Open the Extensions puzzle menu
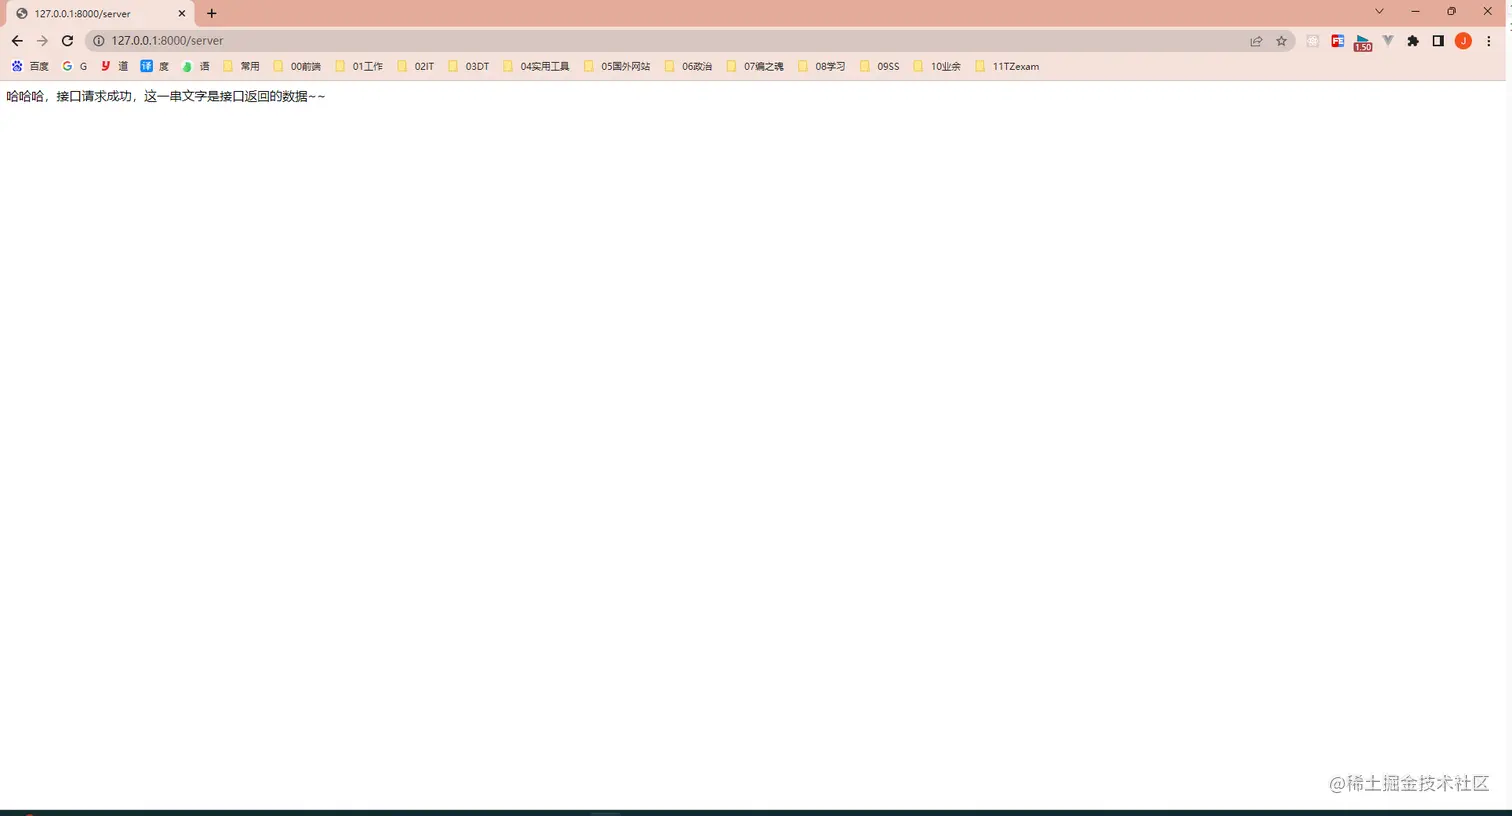 [1413, 41]
